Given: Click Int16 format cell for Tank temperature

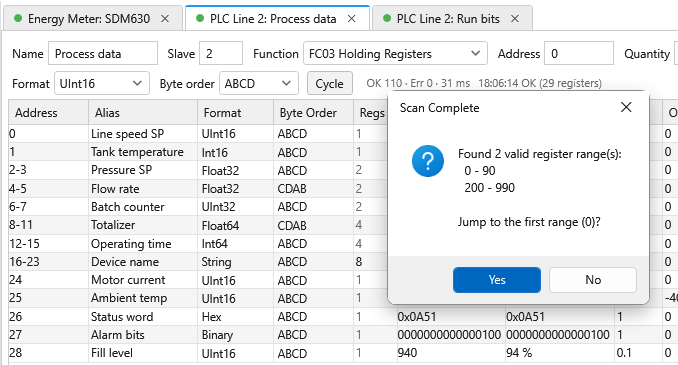Looking at the screenshot, I should point(235,152).
